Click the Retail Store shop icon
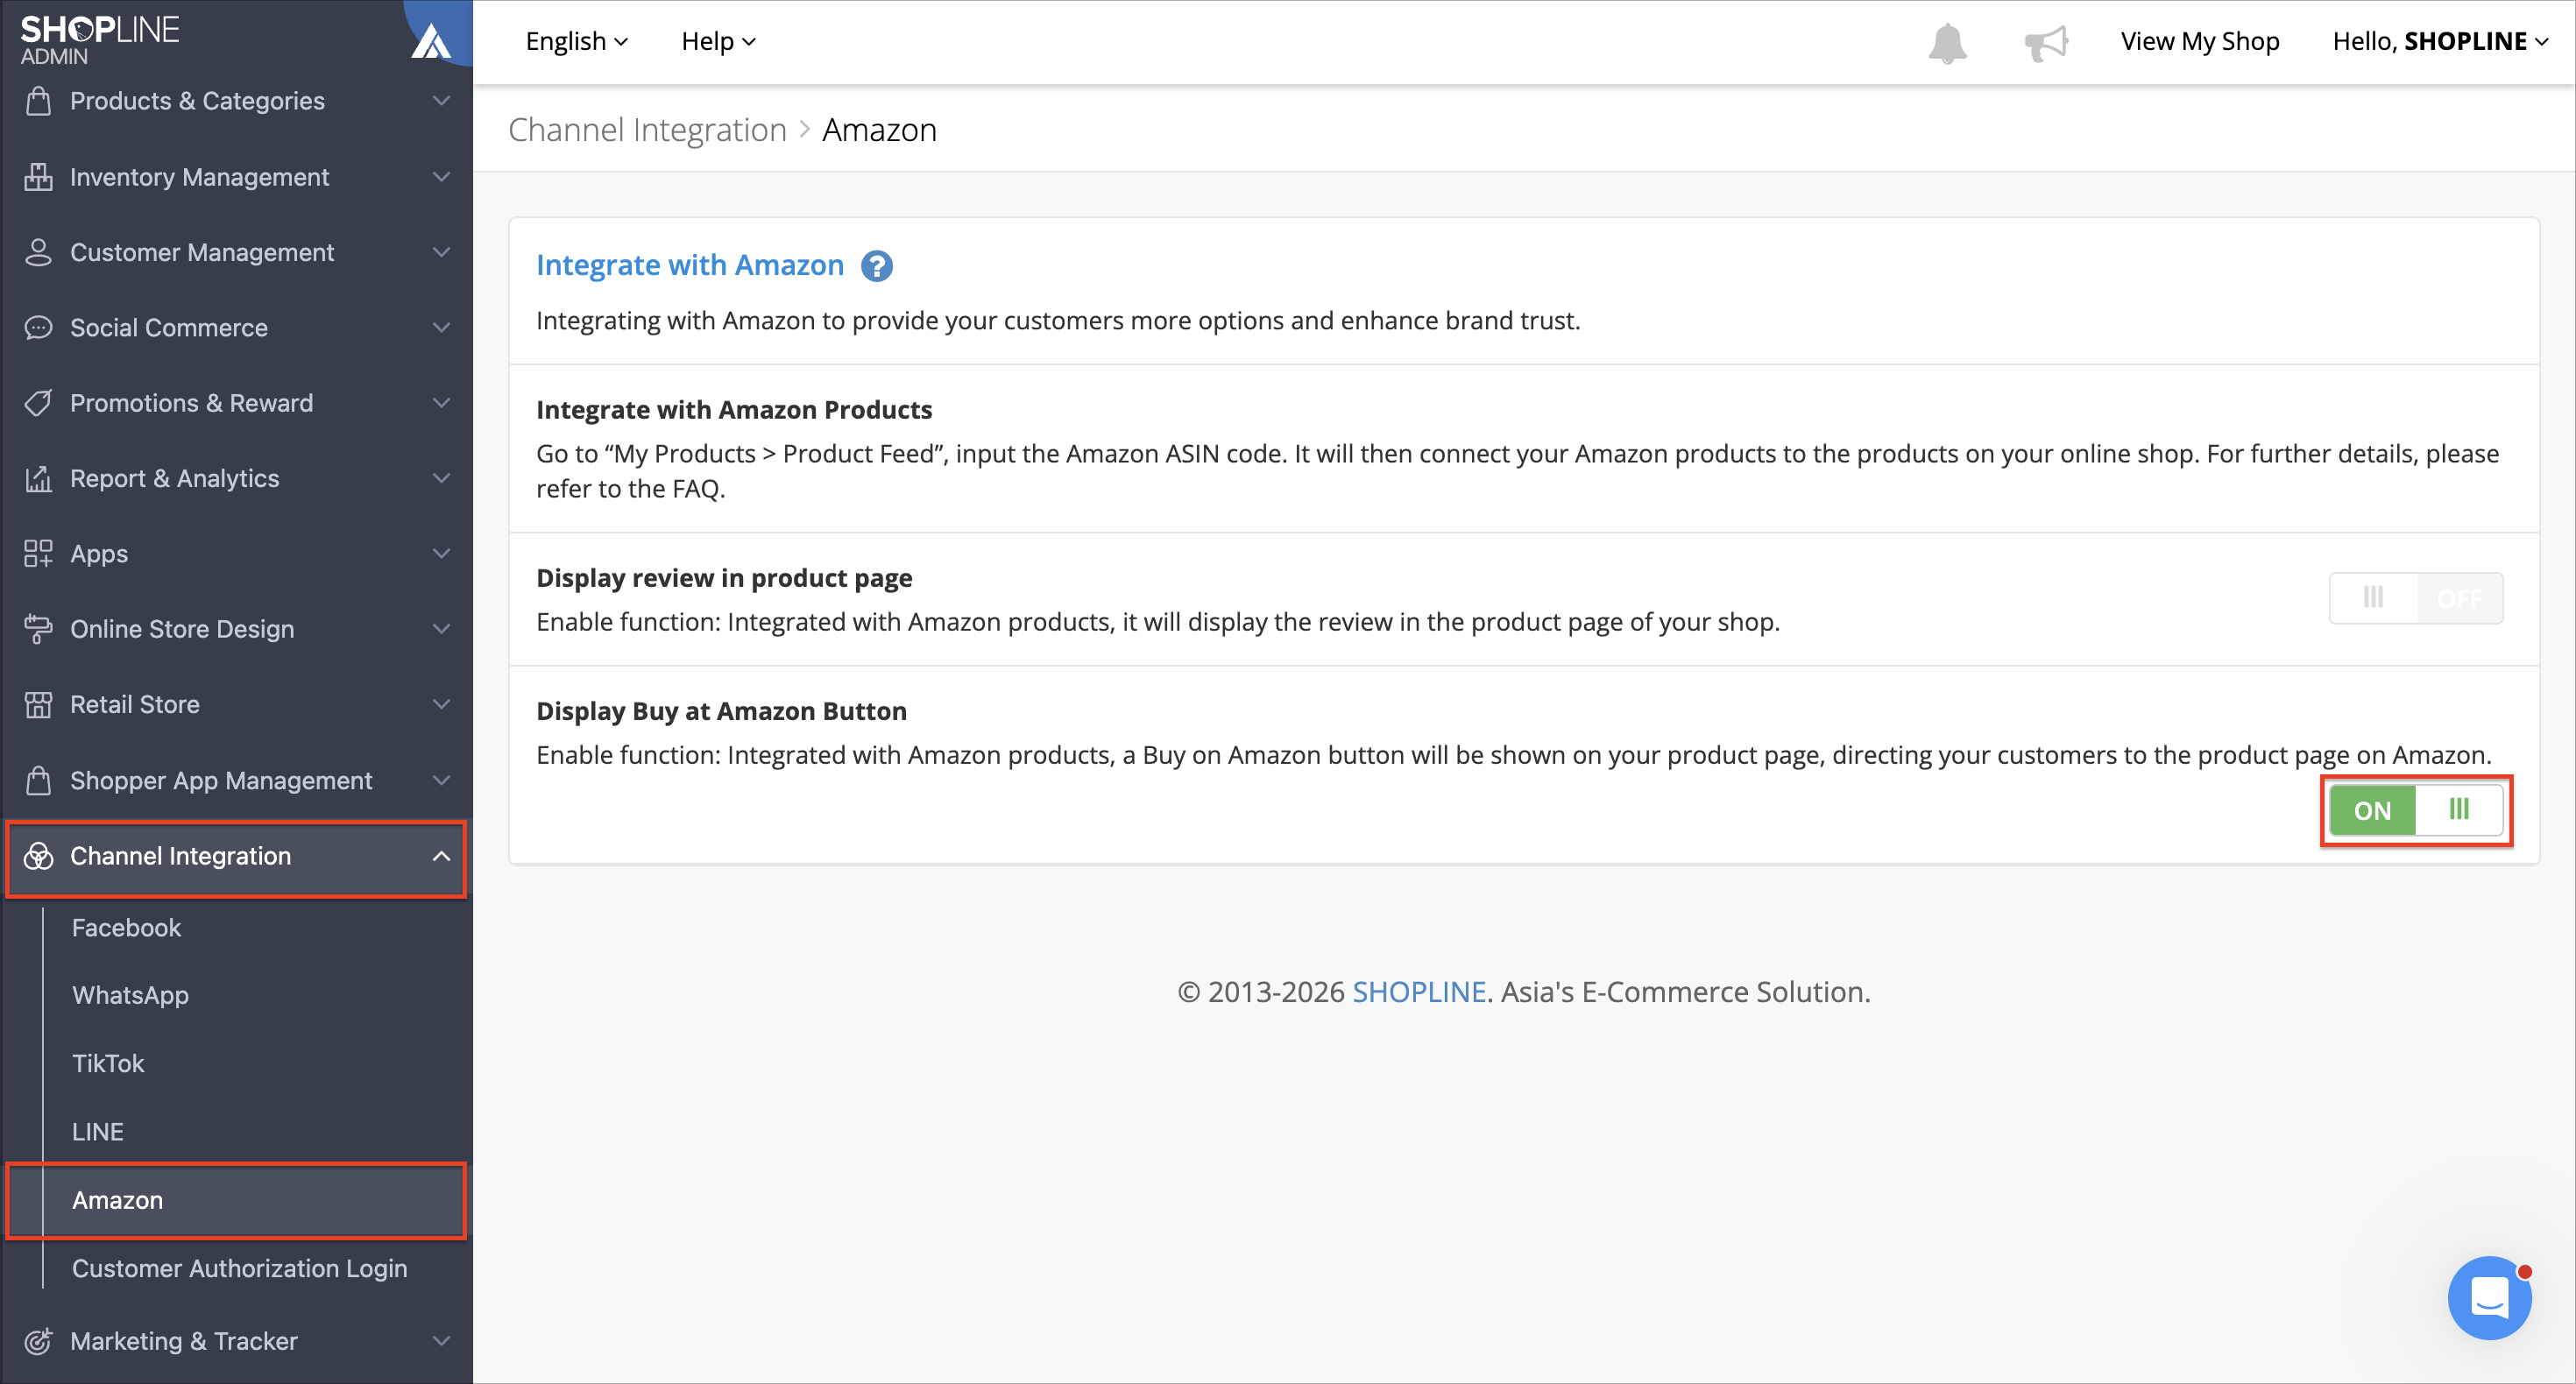Image resolution: width=2576 pixels, height=1384 pixels. pyautogui.click(x=38, y=705)
